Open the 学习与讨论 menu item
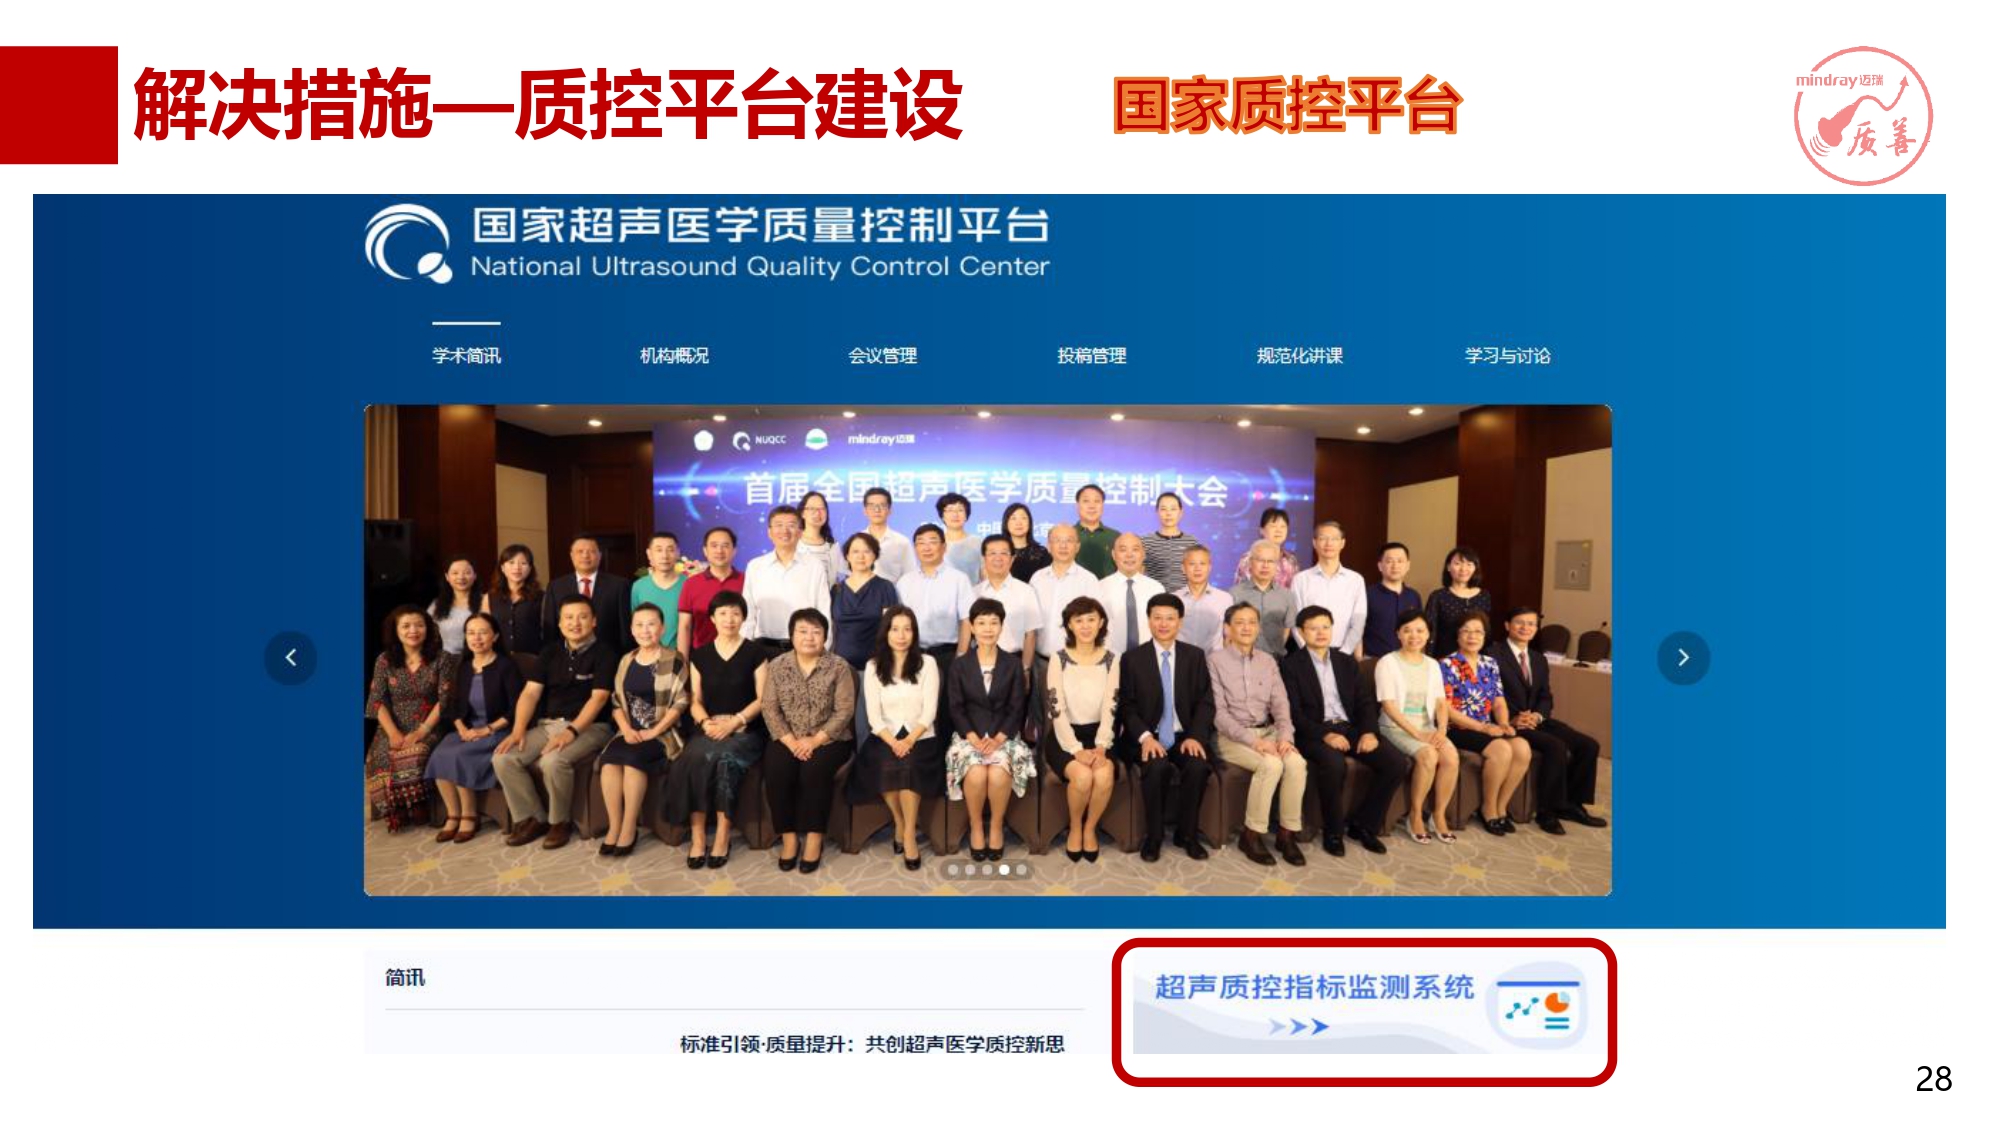 coord(1507,355)
